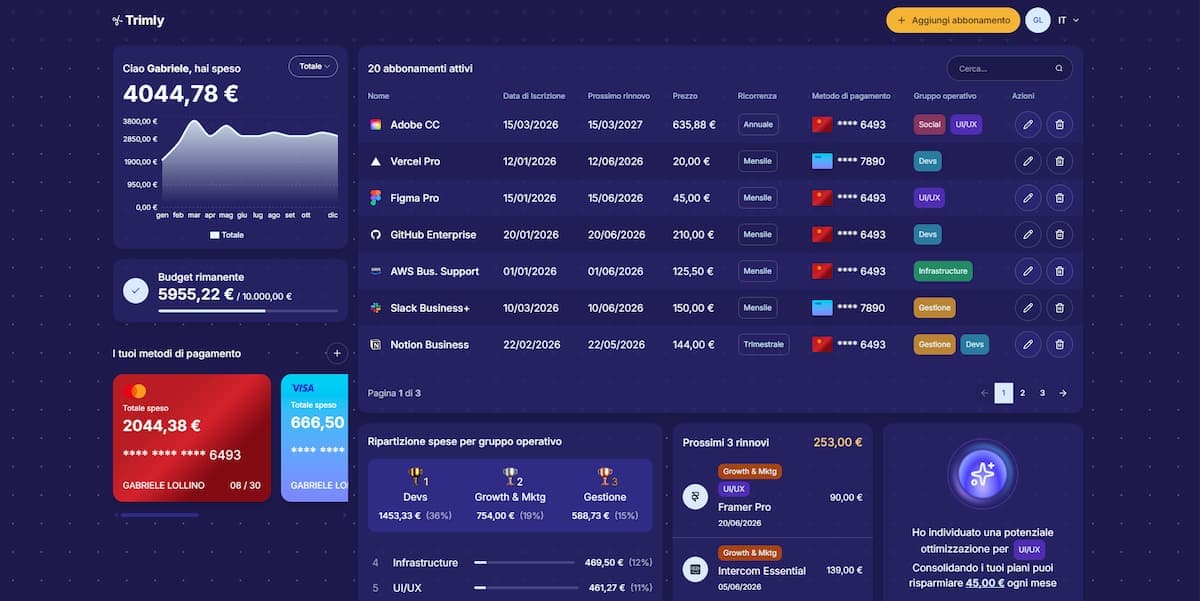Image resolution: width=1200 pixels, height=601 pixels.
Task: Click the search magnifier icon
Action: 1059,69
